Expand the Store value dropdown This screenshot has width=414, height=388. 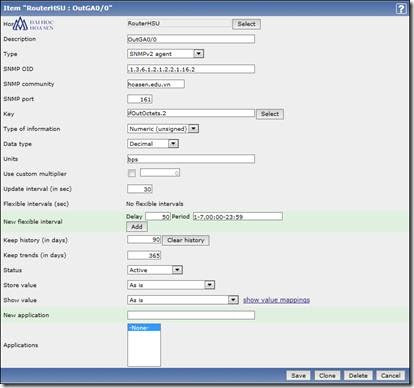coord(171,285)
